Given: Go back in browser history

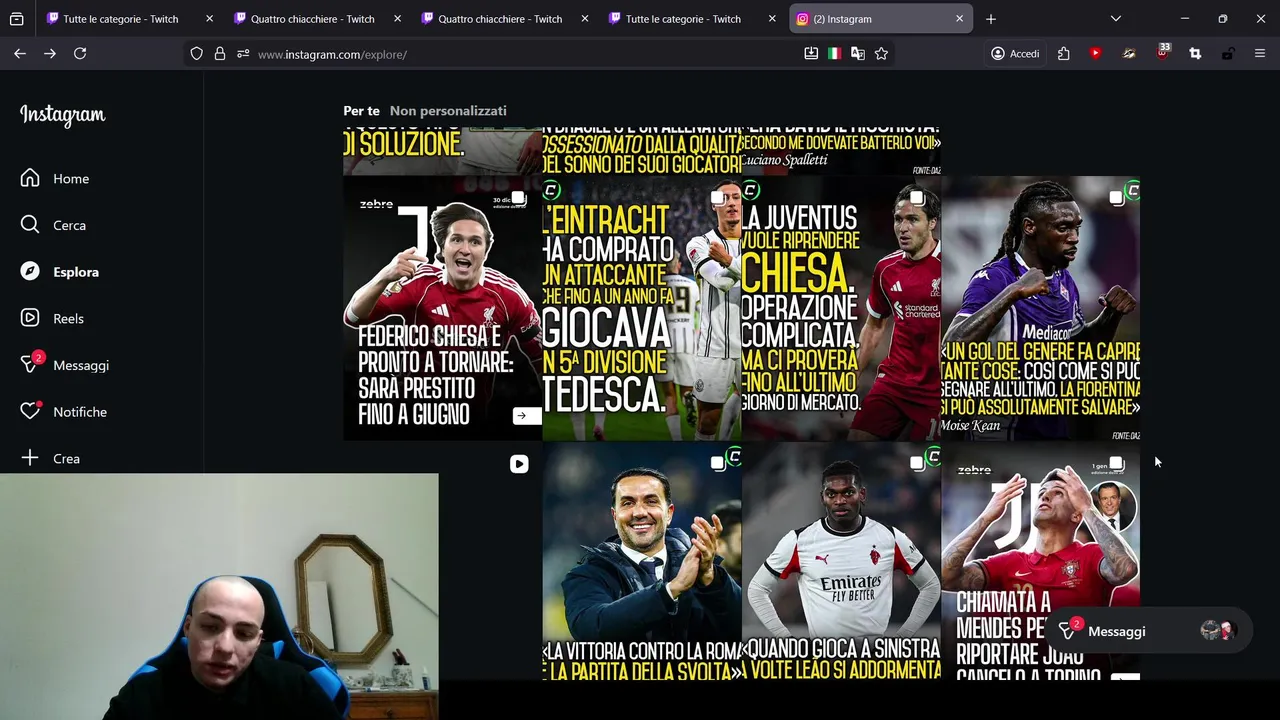Looking at the screenshot, I should (x=20, y=54).
